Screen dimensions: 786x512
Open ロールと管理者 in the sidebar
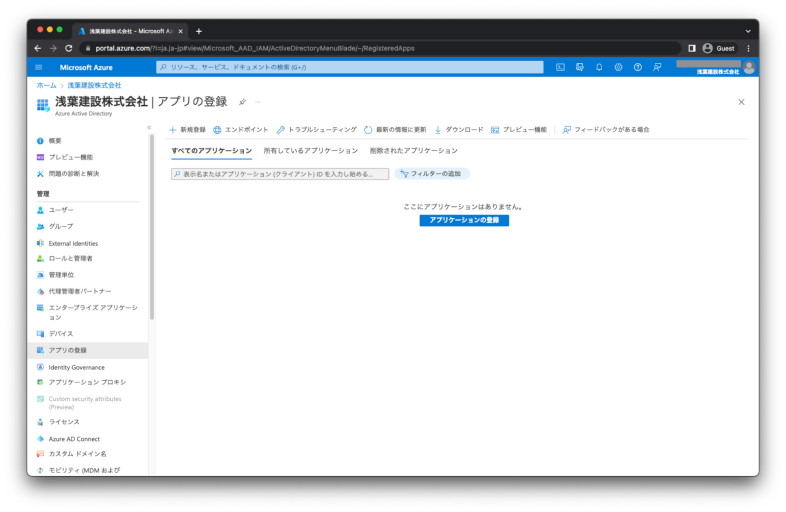tap(65, 259)
